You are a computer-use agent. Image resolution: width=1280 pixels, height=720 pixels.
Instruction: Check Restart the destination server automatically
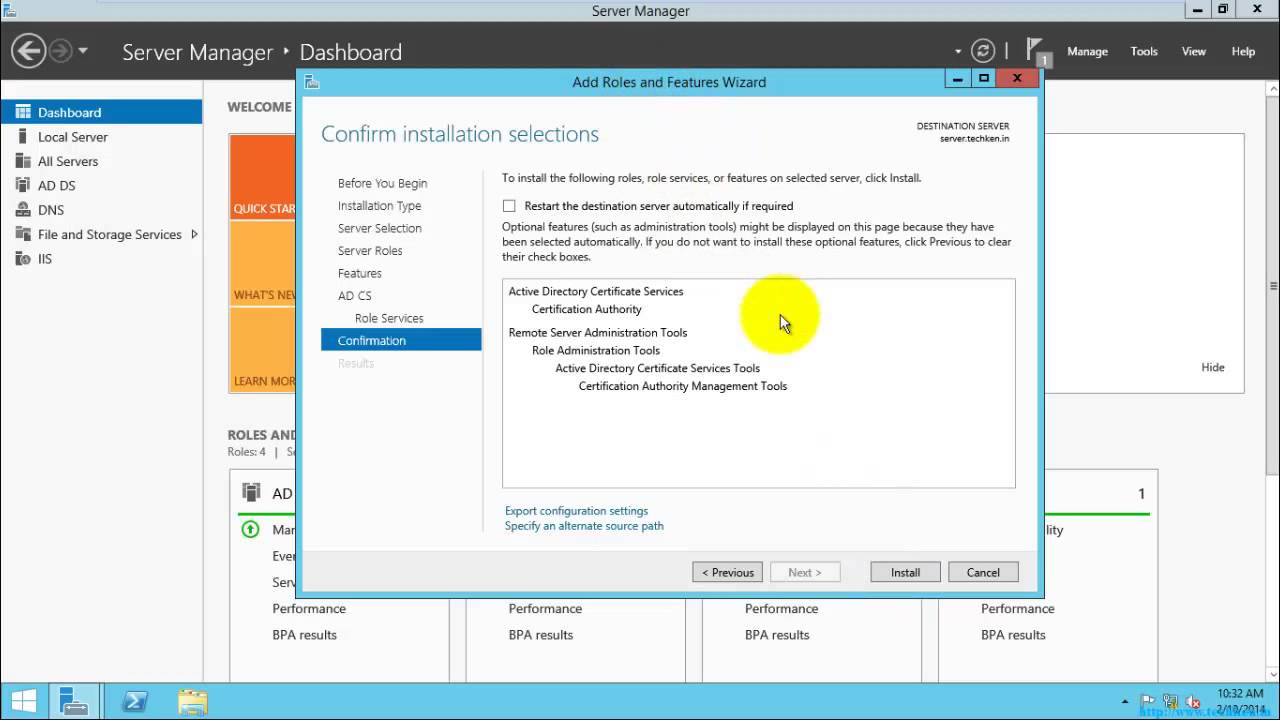[x=509, y=206]
